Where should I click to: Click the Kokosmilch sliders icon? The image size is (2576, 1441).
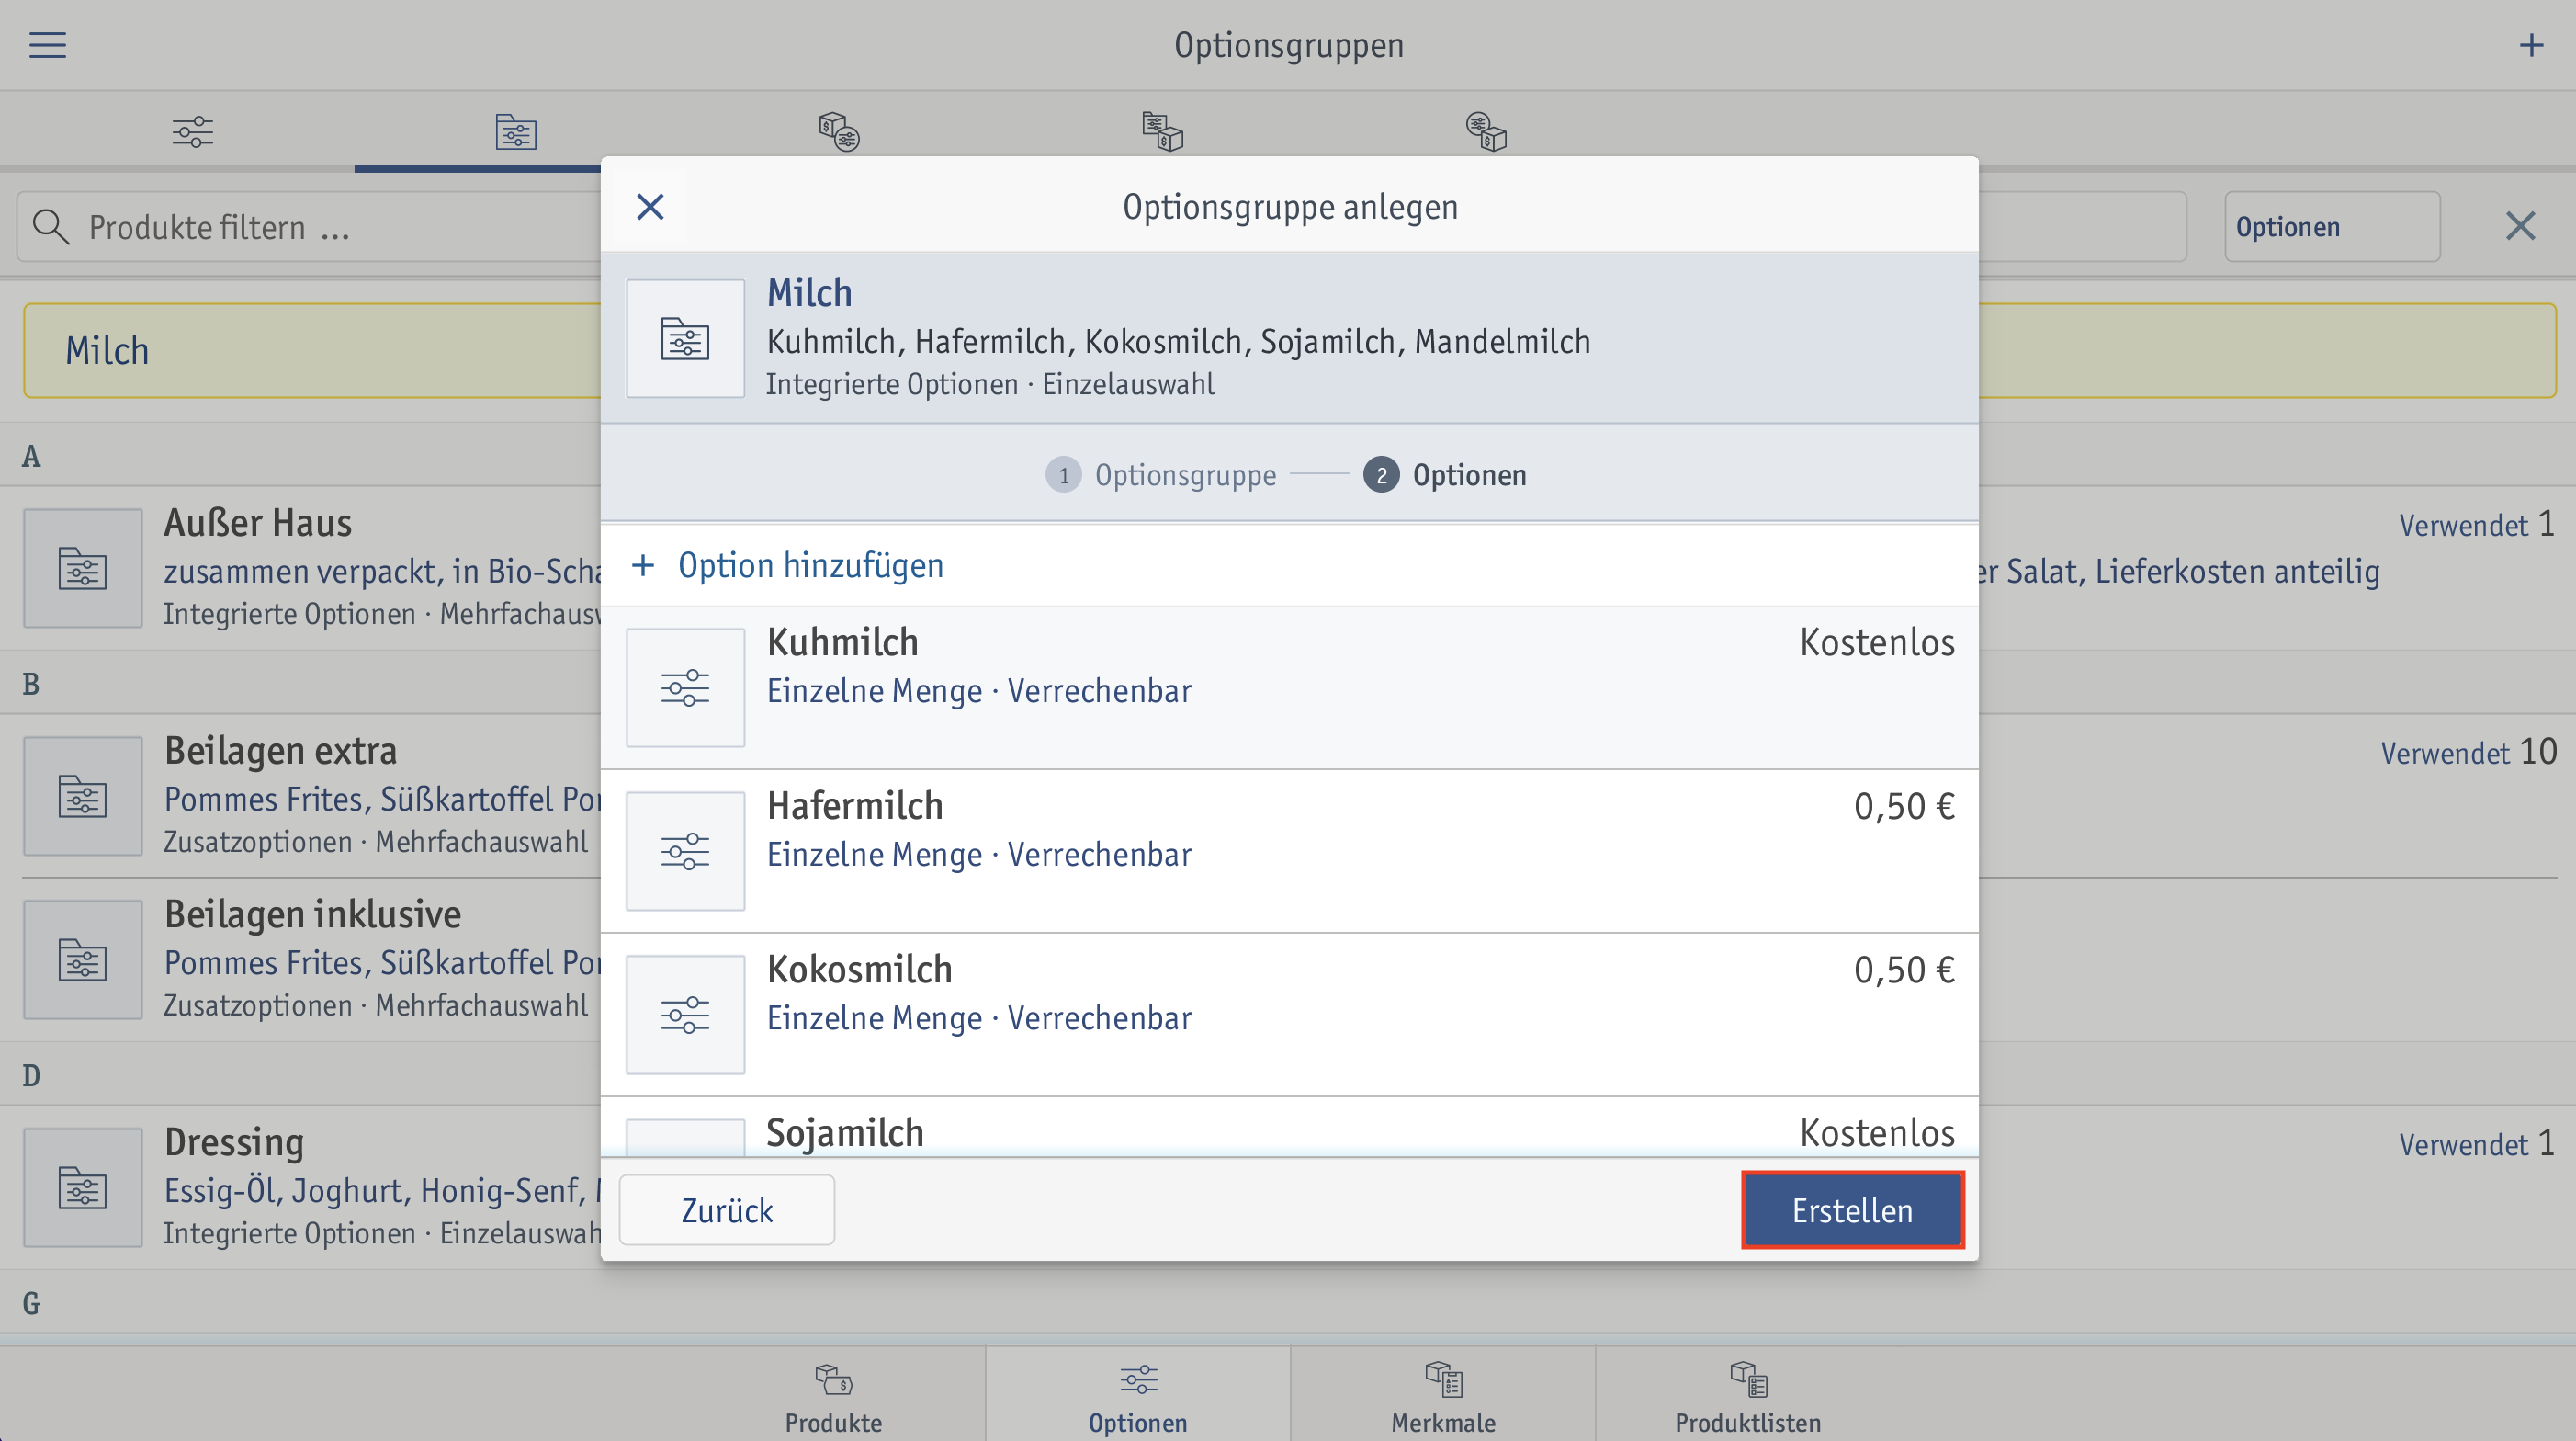[x=685, y=1015]
